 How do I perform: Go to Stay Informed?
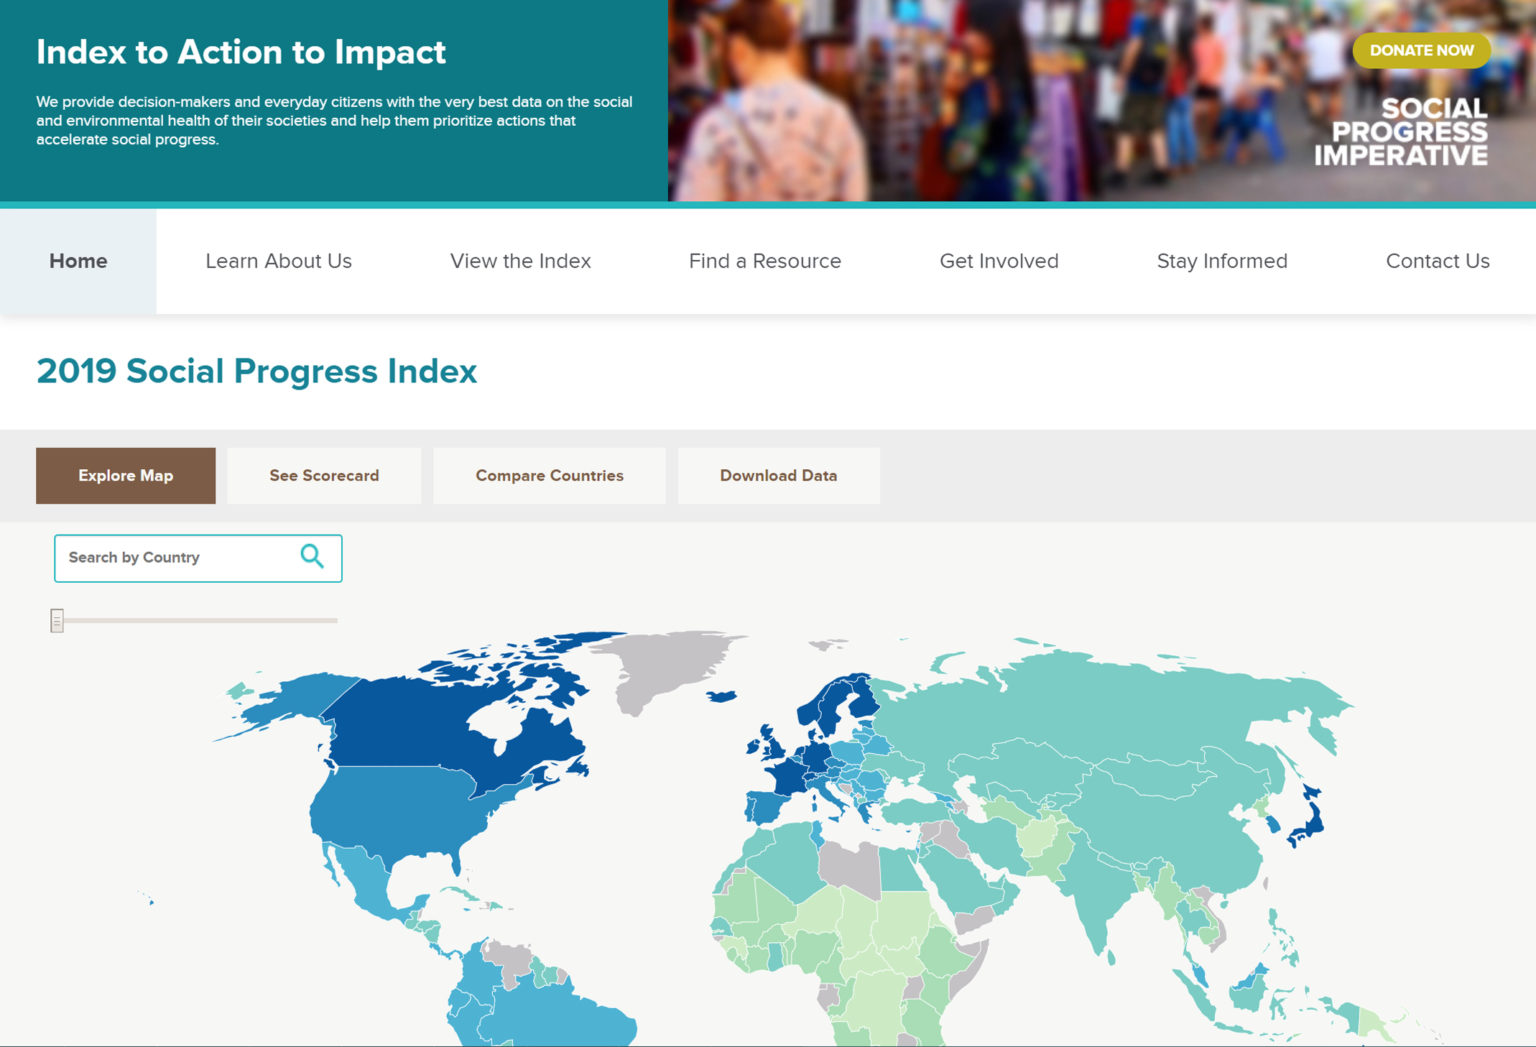[x=1221, y=261]
